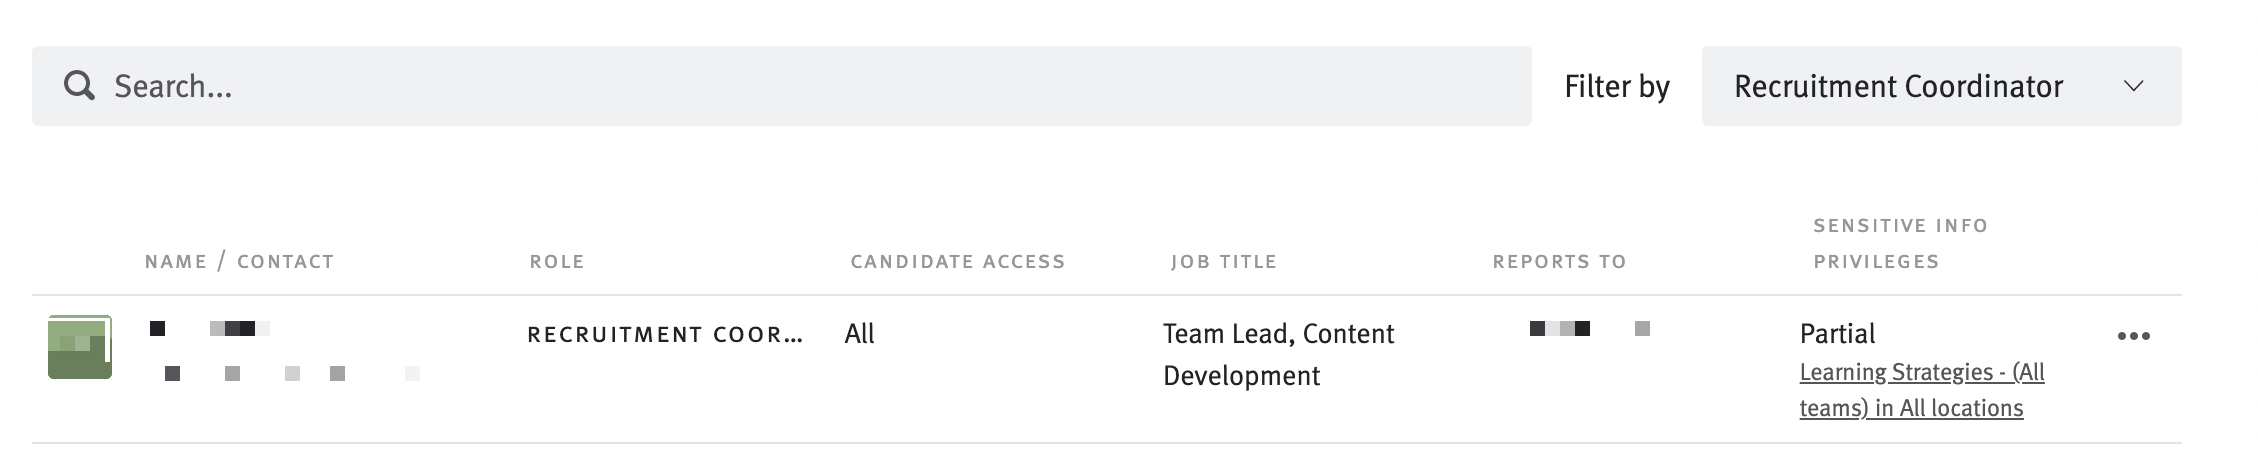The image size is (2258, 456).
Task: Click the blurred user name in the row
Action: click(211, 328)
